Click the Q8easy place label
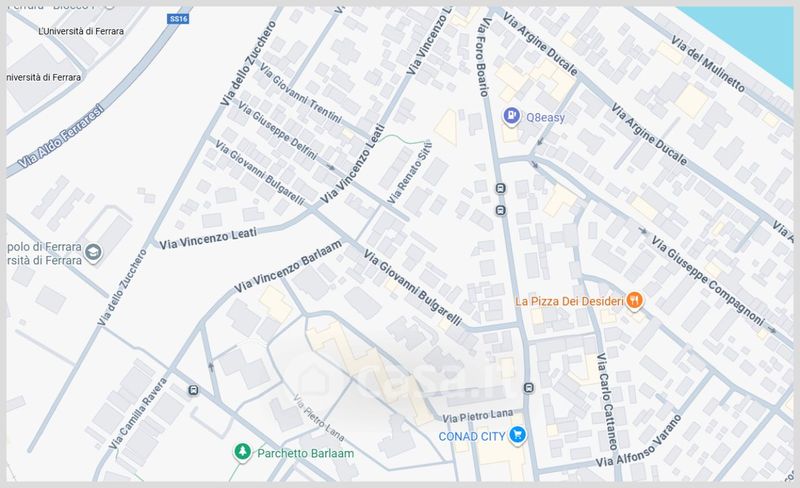800x488 pixels. (545, 117)
